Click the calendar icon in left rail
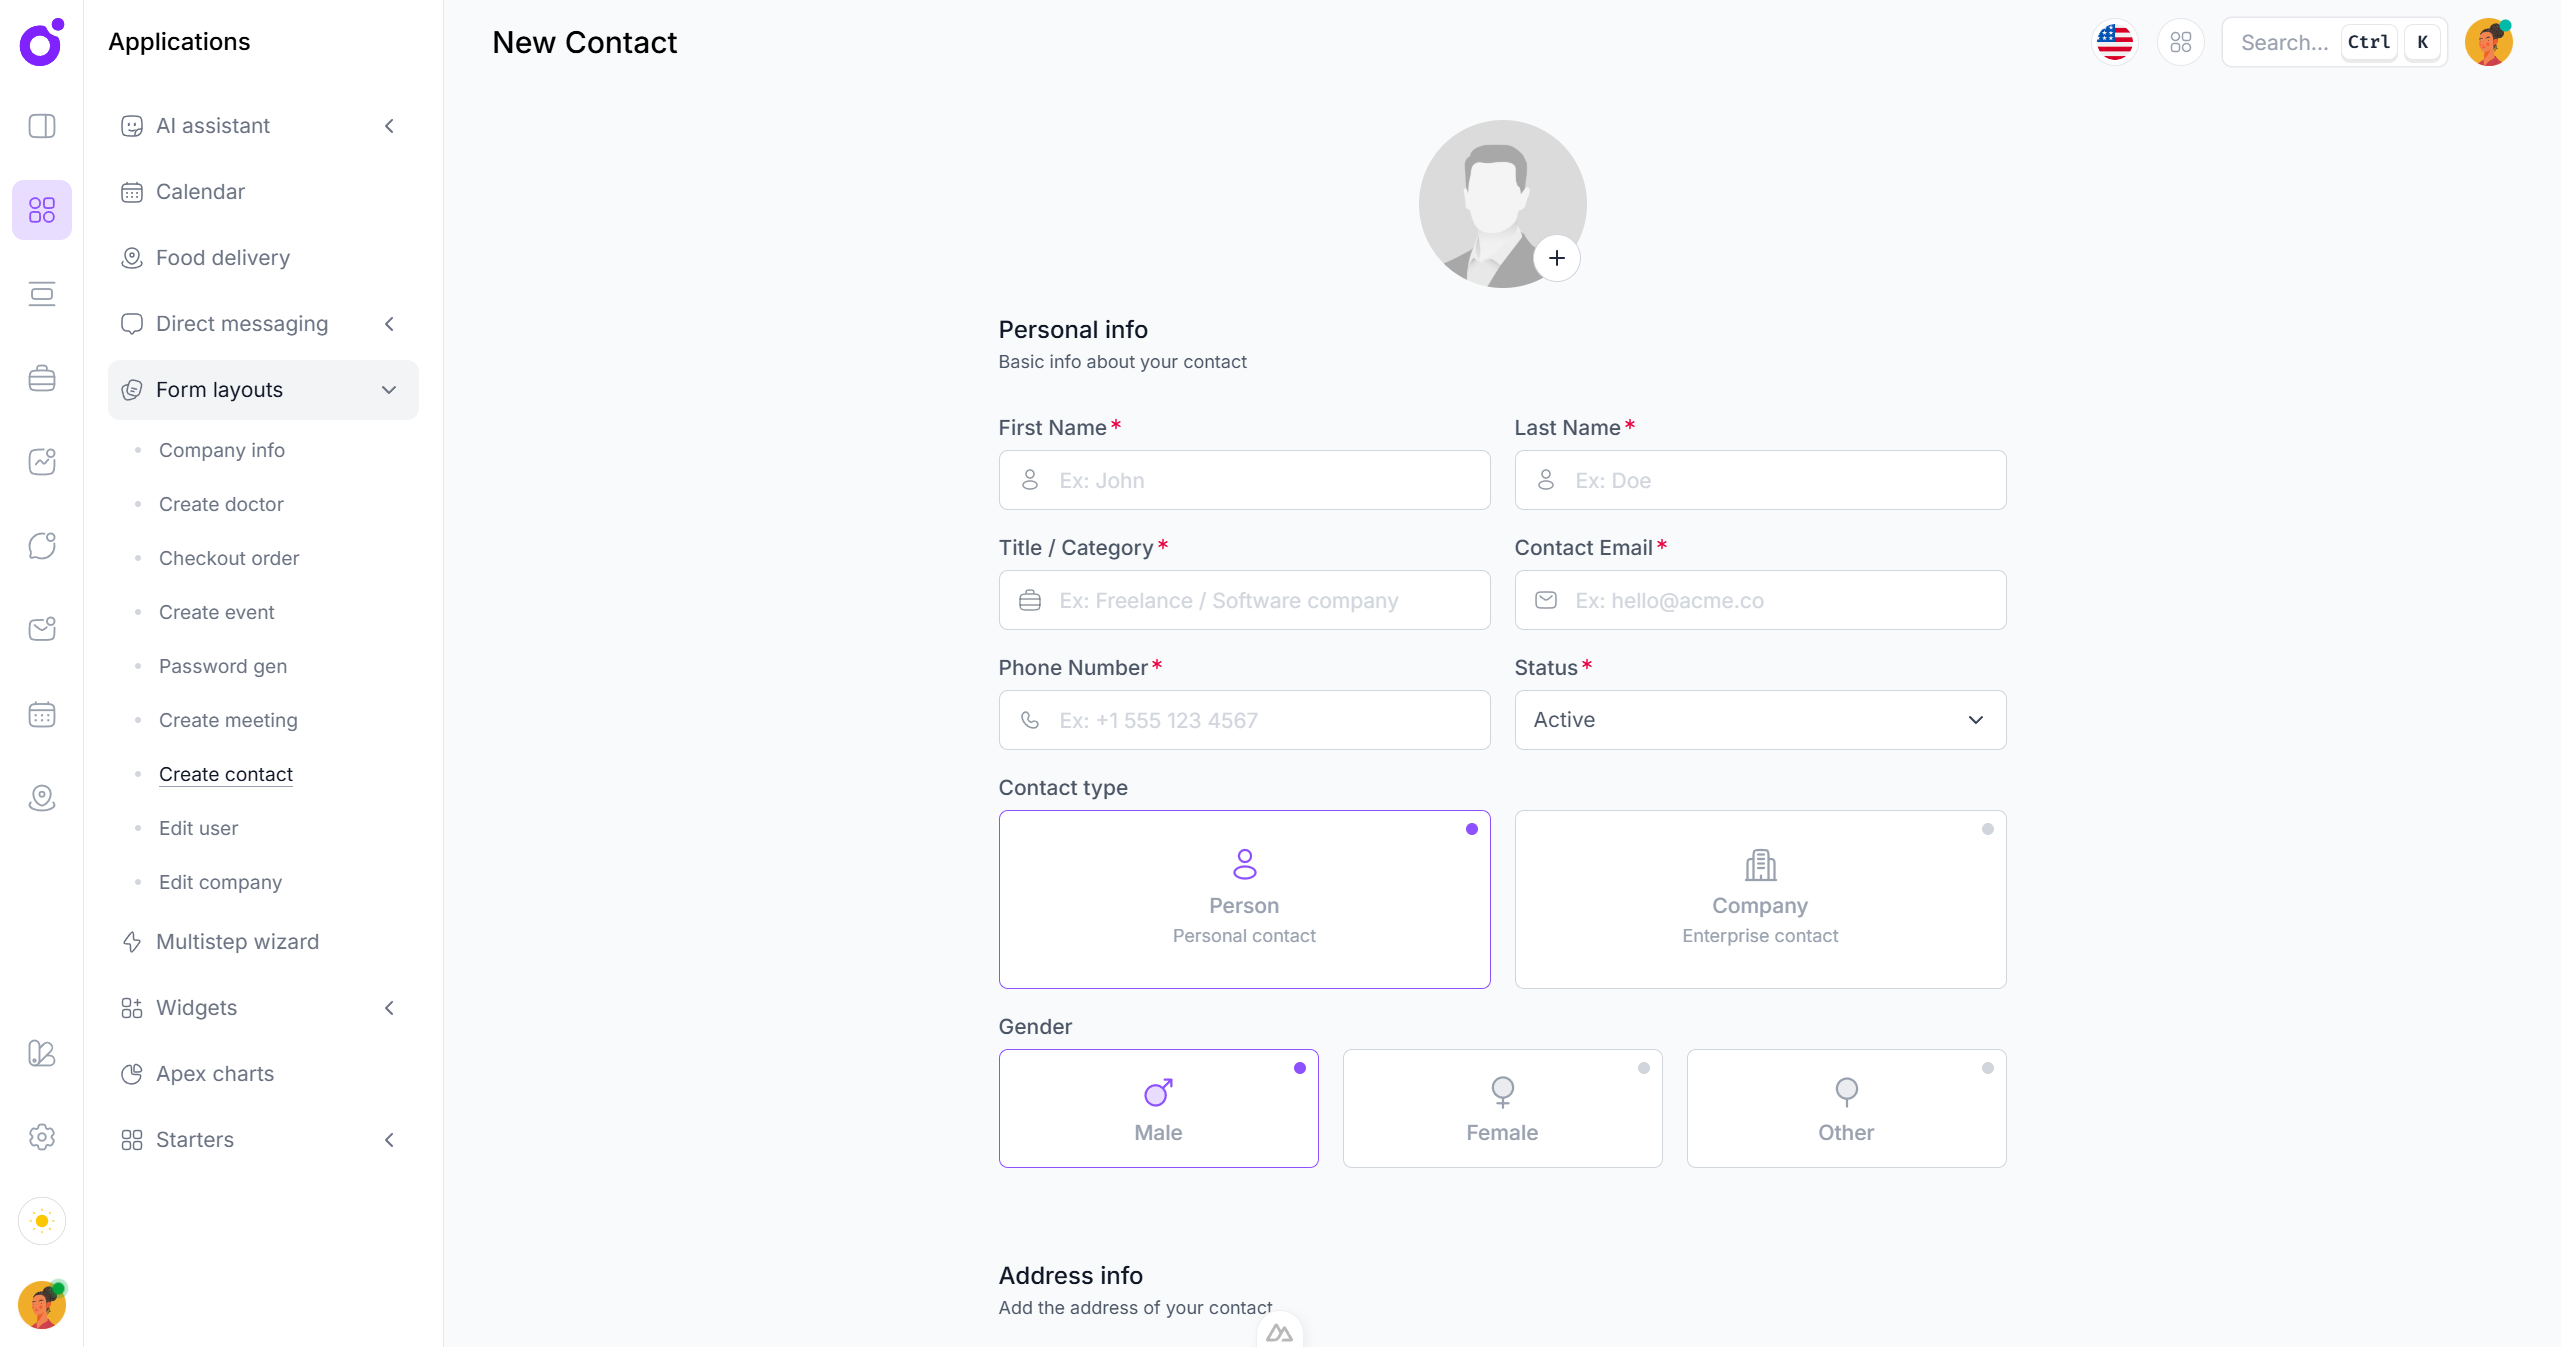 click(x=41, y=714)
